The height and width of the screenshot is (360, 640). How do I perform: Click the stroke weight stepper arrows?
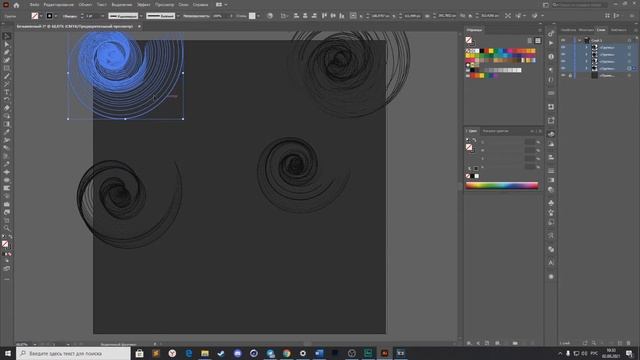click(82, 16)
